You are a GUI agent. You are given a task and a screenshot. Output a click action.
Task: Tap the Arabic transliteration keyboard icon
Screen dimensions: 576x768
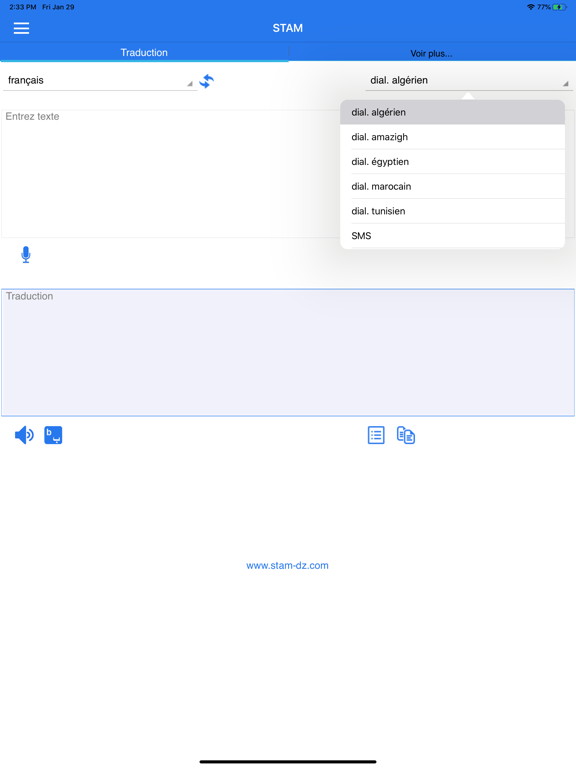coord(53,435)
